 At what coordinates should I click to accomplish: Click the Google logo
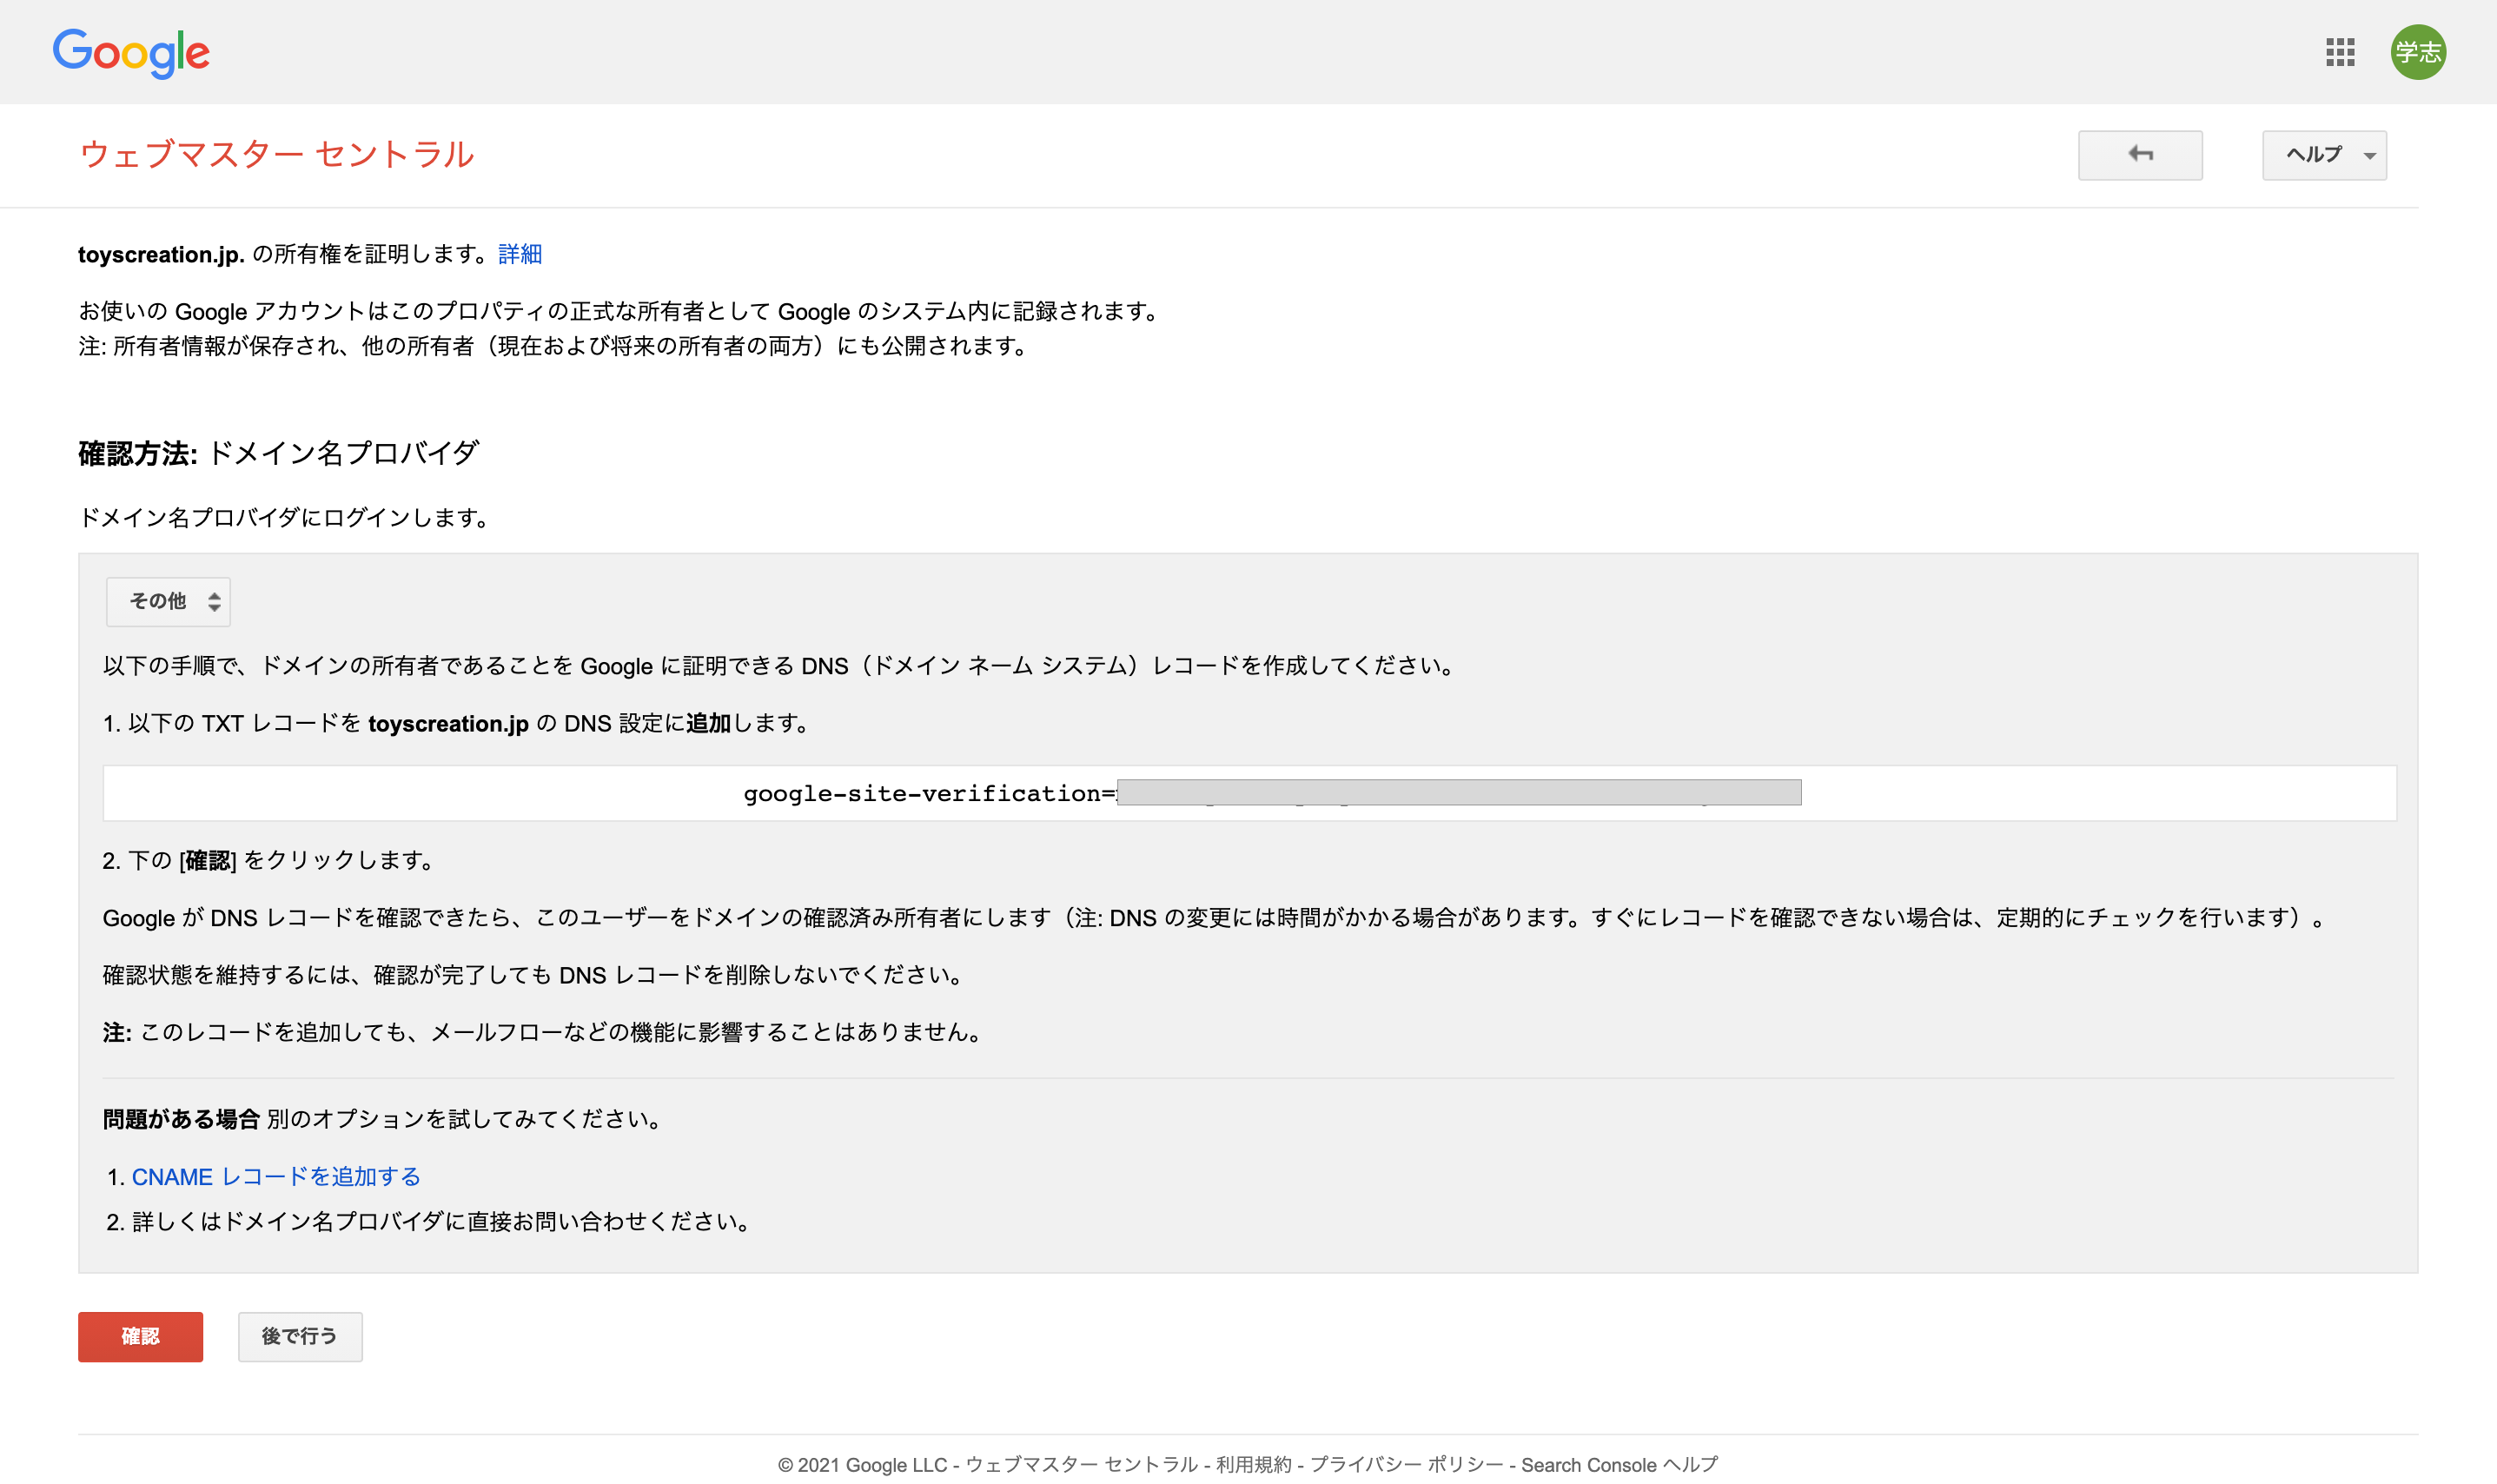(131, 52)
